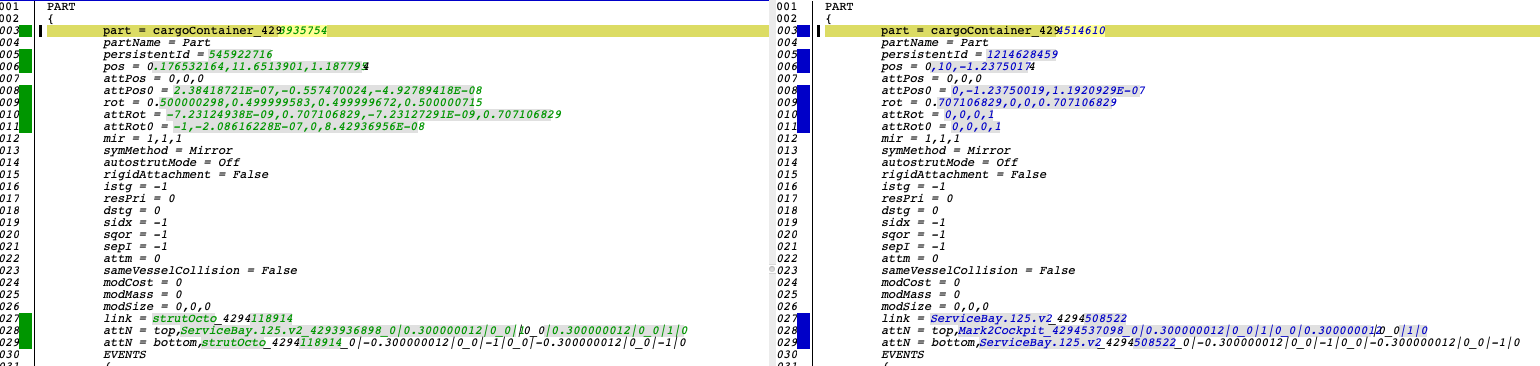This screenshot has width=1540, height=366.
Task: Click sameVesselCollision = False in right pane
Action: tap(978, 270)
